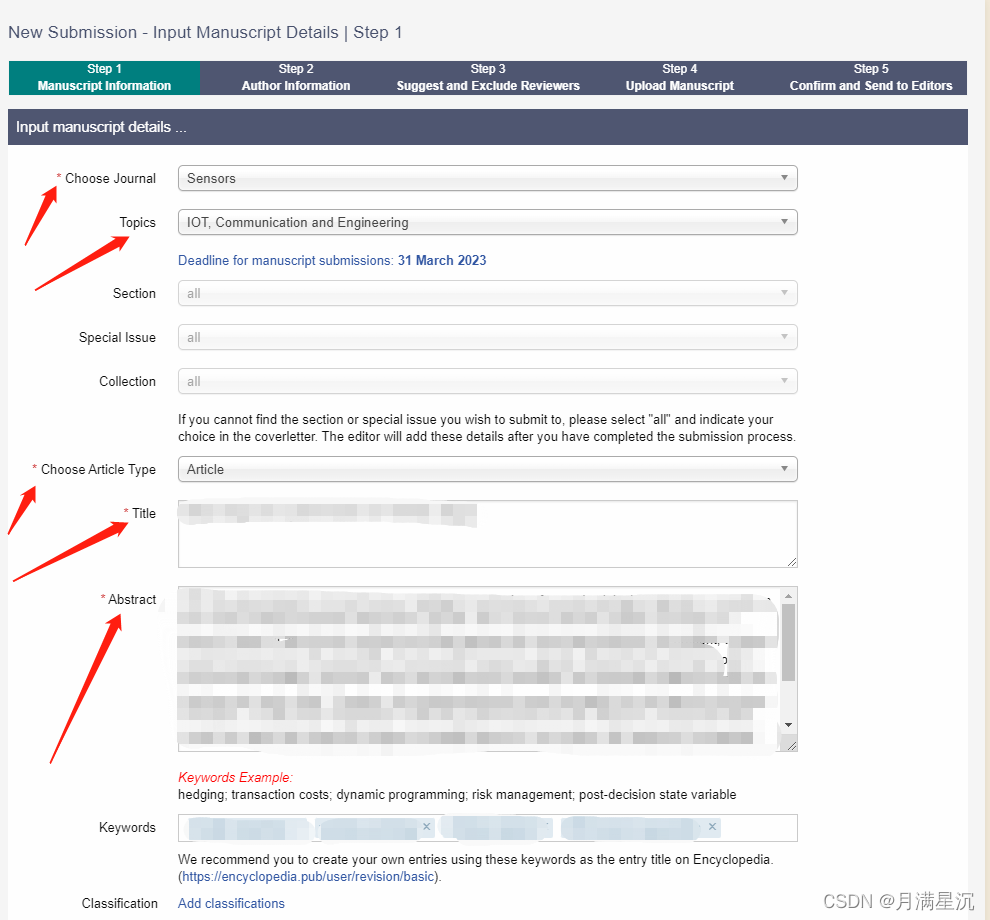
Task: Click the Keywords Example heading
Action: click(x=235, y=777)
